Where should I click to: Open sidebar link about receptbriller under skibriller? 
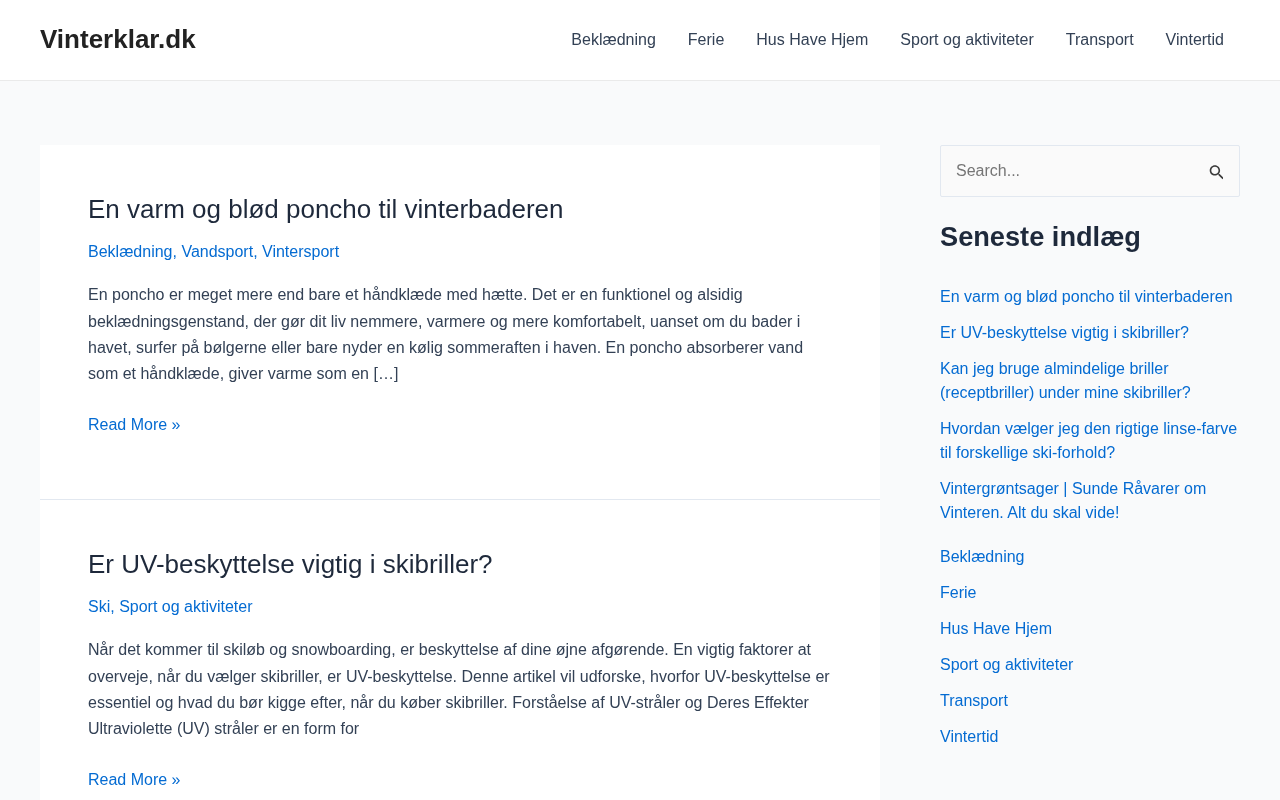pyautogui.click(x=1065, y=381)
